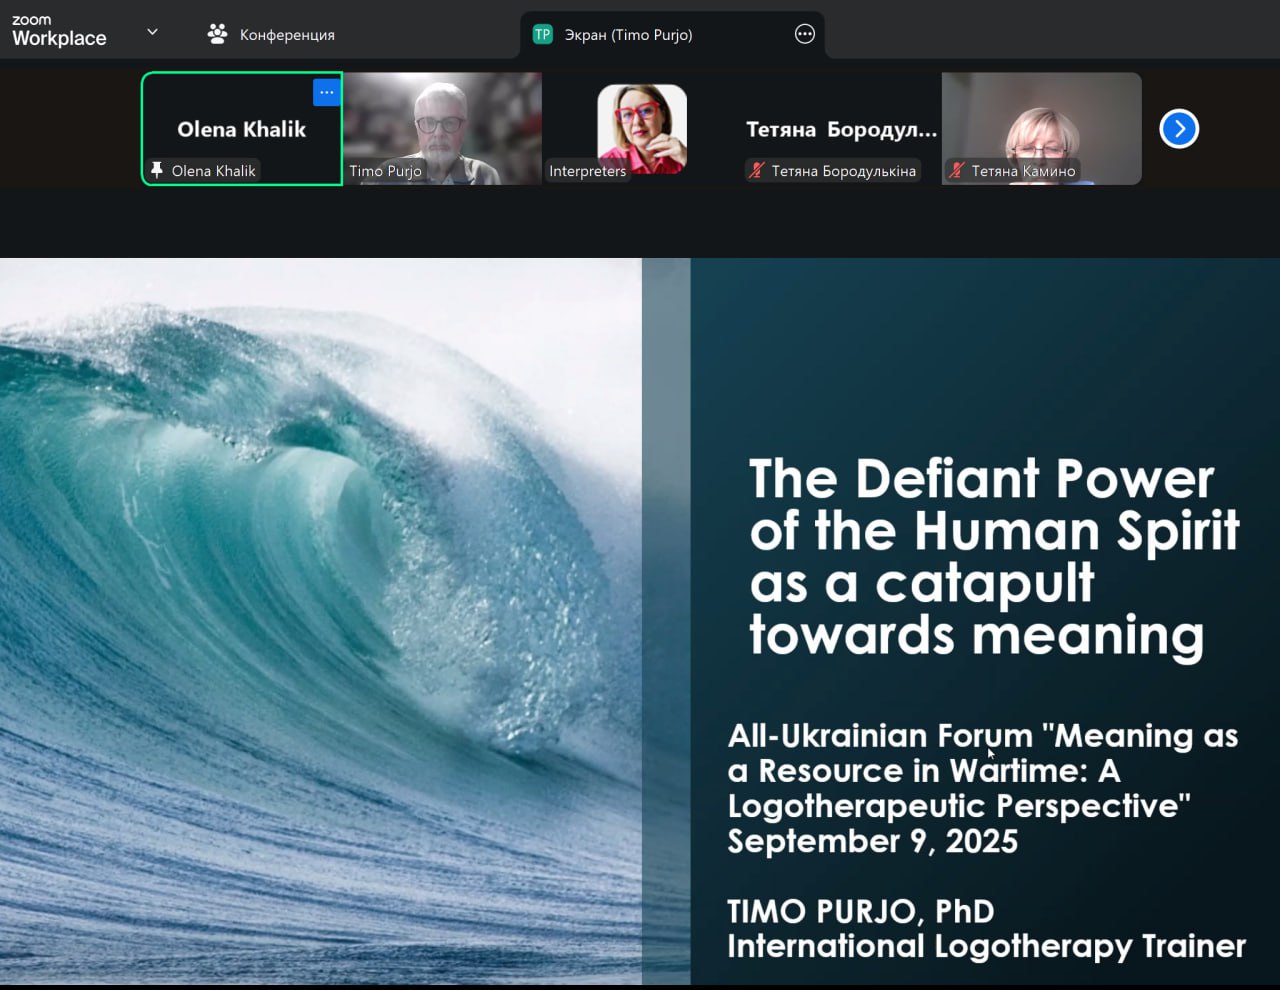This screenshot has width=1280, height=990.
Task: Click the ocean wave image on the slide
Action: pyautogui.click(x=320, y=620)
